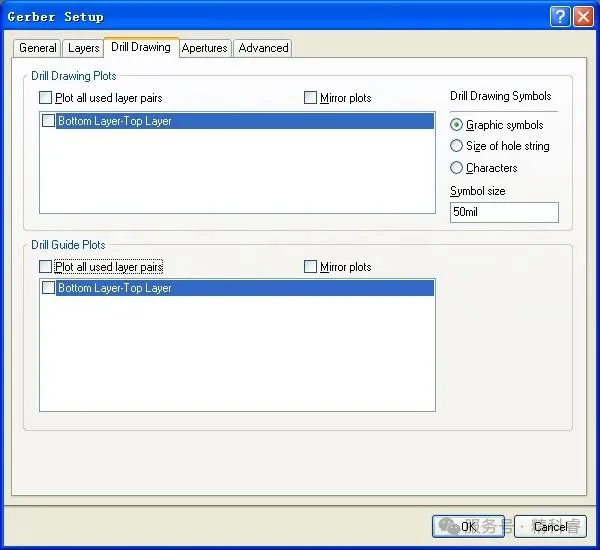Toggle Mirror plots in Drill Guide Plots
This screenshot has width=600, height=550.
click(311, 267)
